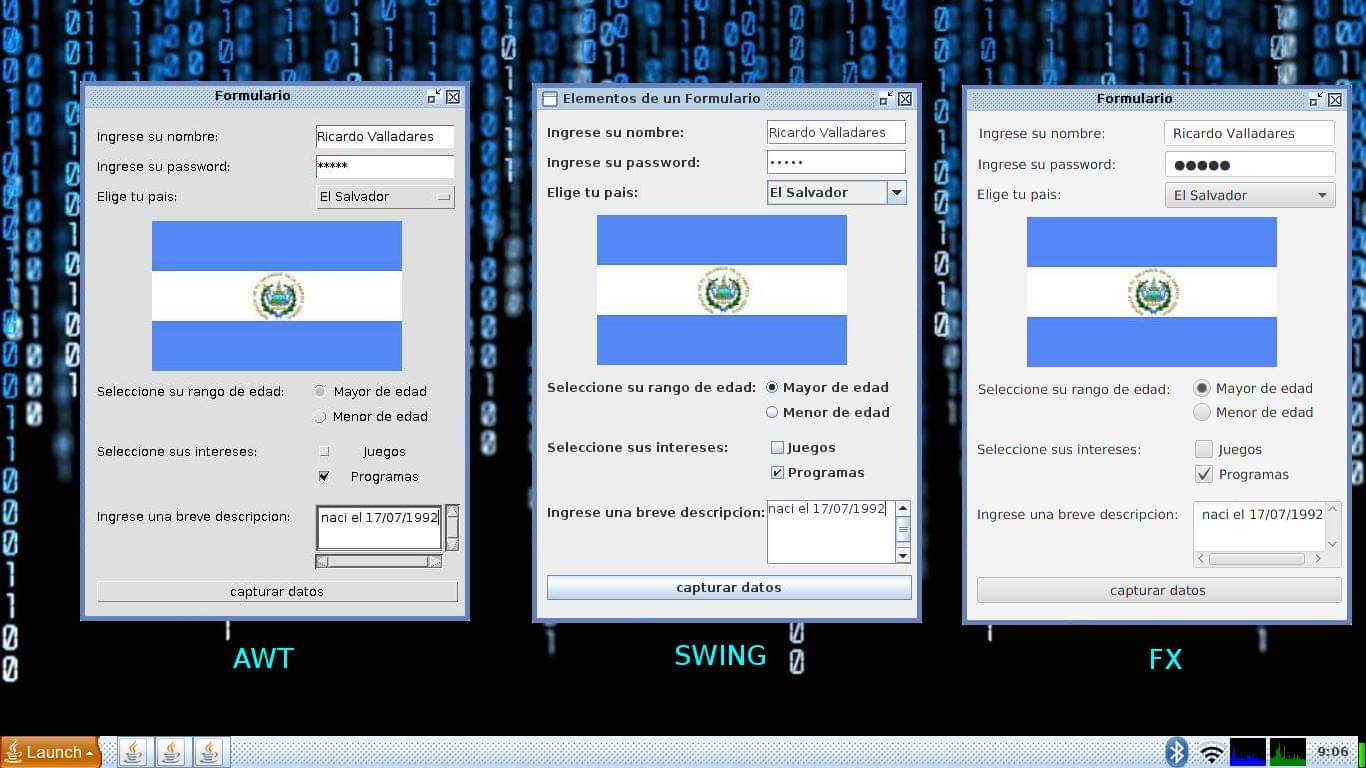Focus the name field in AWT window

(385, 137)
